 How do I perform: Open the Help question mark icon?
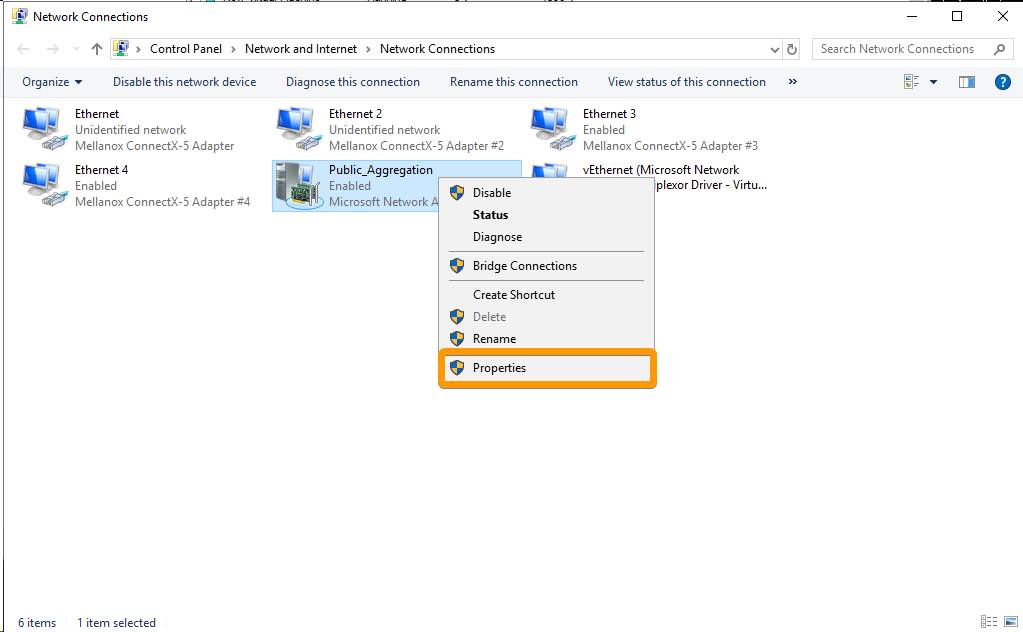tap(1003, 82)
